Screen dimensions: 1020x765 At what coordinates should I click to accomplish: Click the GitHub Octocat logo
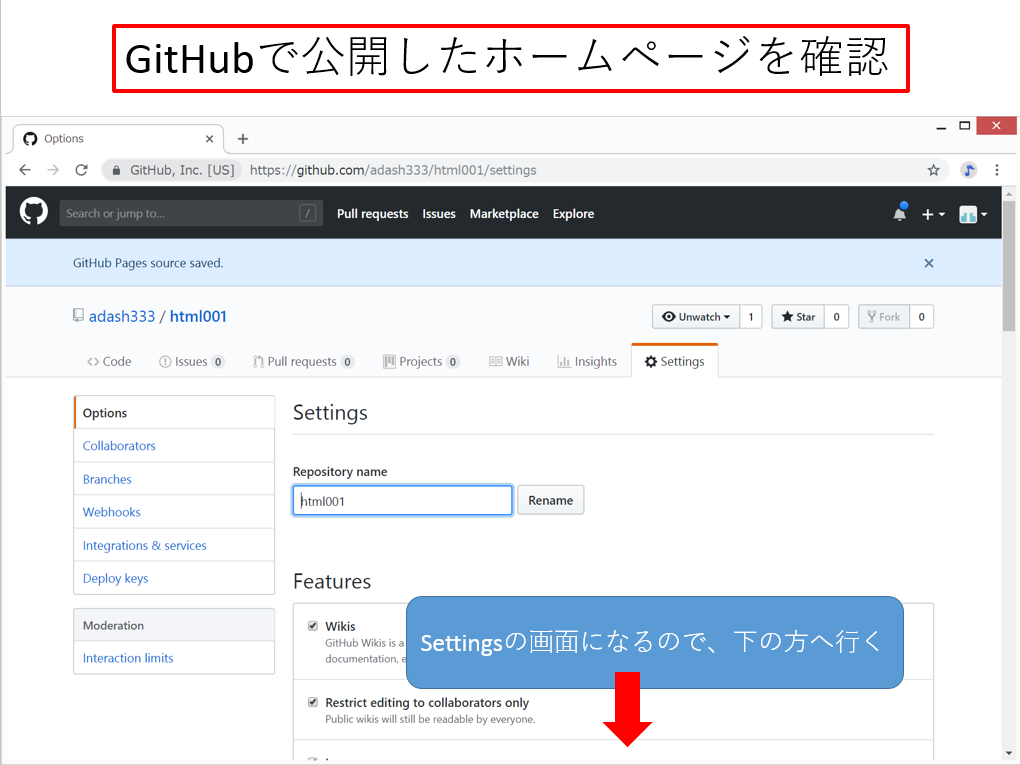(34, 212)
